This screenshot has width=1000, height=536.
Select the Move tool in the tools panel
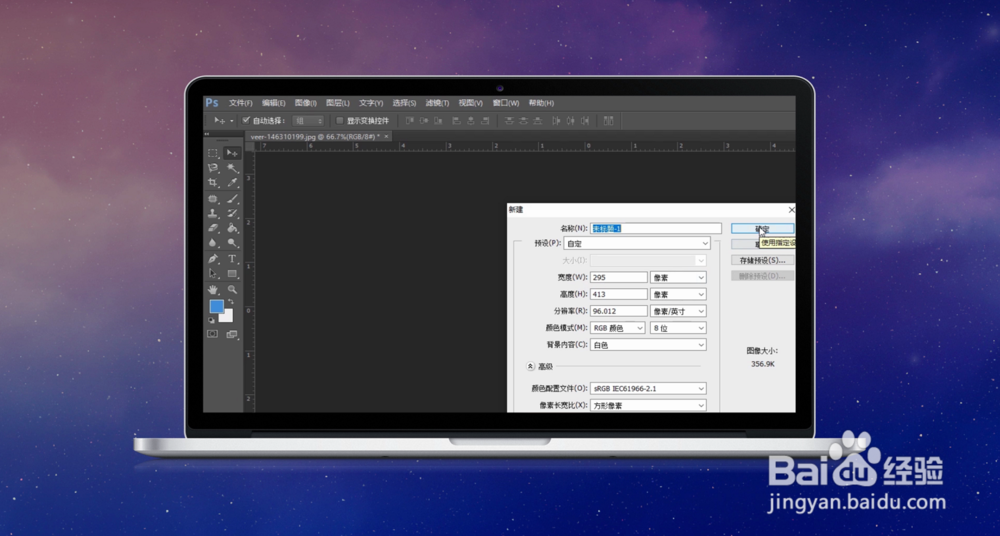pos(232,153)
